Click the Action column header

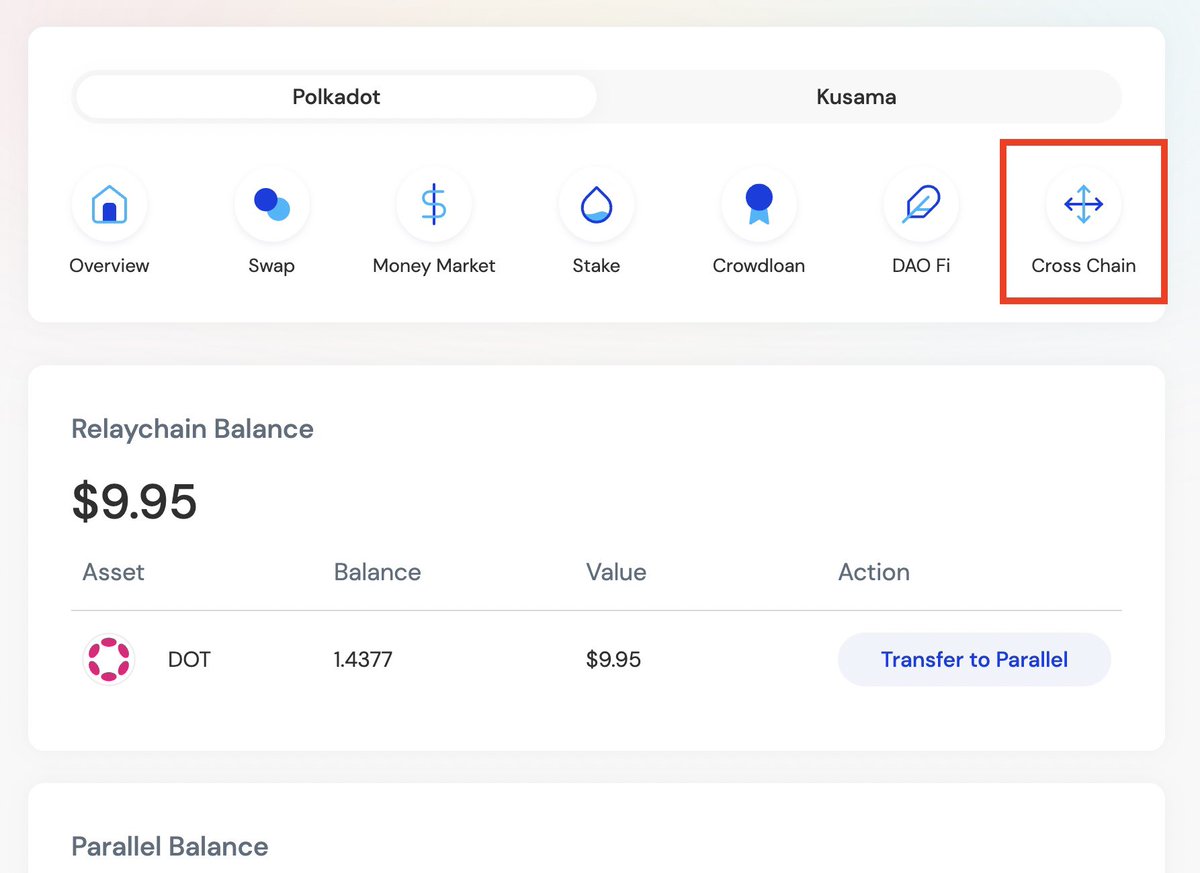coord(874,572)
